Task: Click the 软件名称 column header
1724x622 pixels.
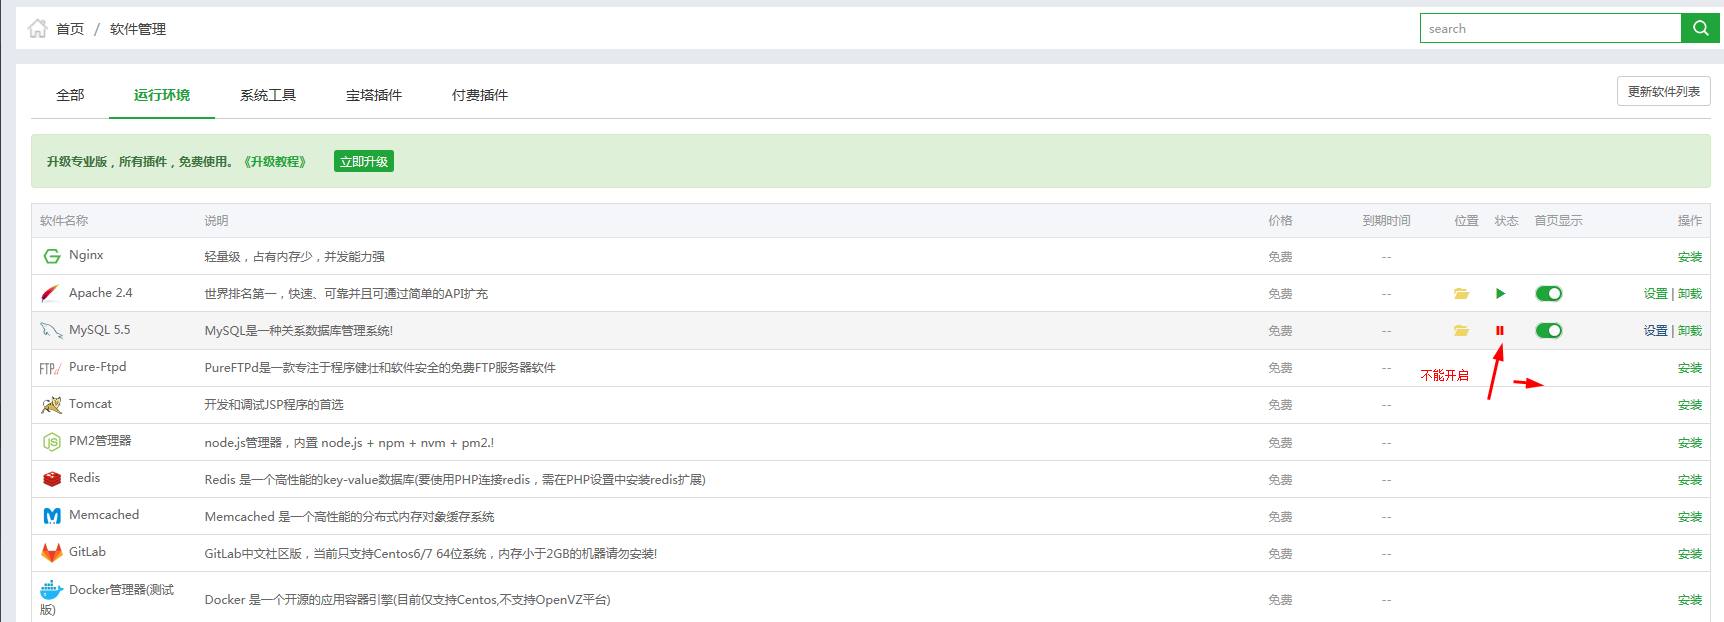Action: [64, 221]
